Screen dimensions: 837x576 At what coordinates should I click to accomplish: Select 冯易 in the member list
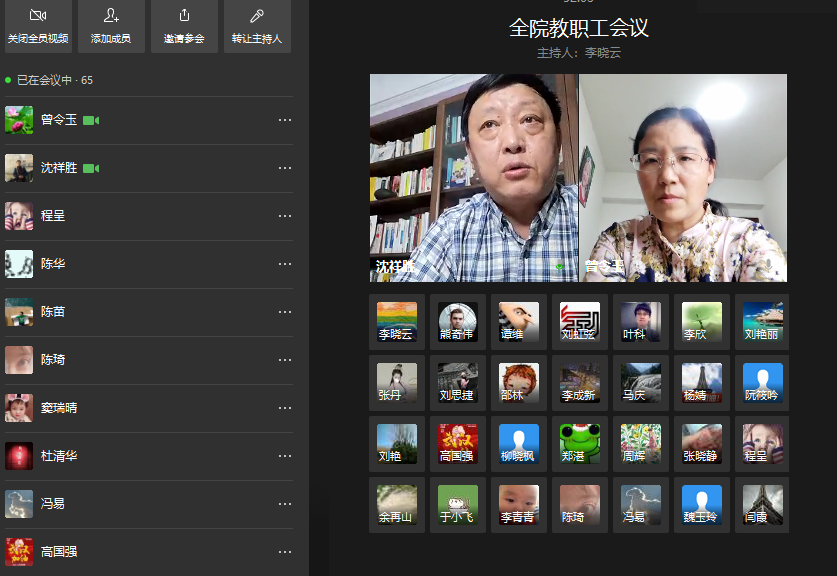(53, 504)
